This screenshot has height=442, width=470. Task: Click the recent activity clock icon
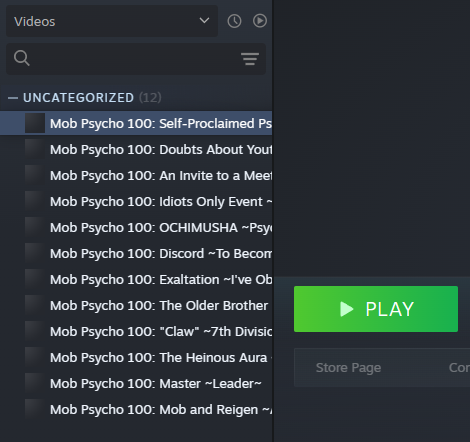pyautogui.click(x=234, y=21)
